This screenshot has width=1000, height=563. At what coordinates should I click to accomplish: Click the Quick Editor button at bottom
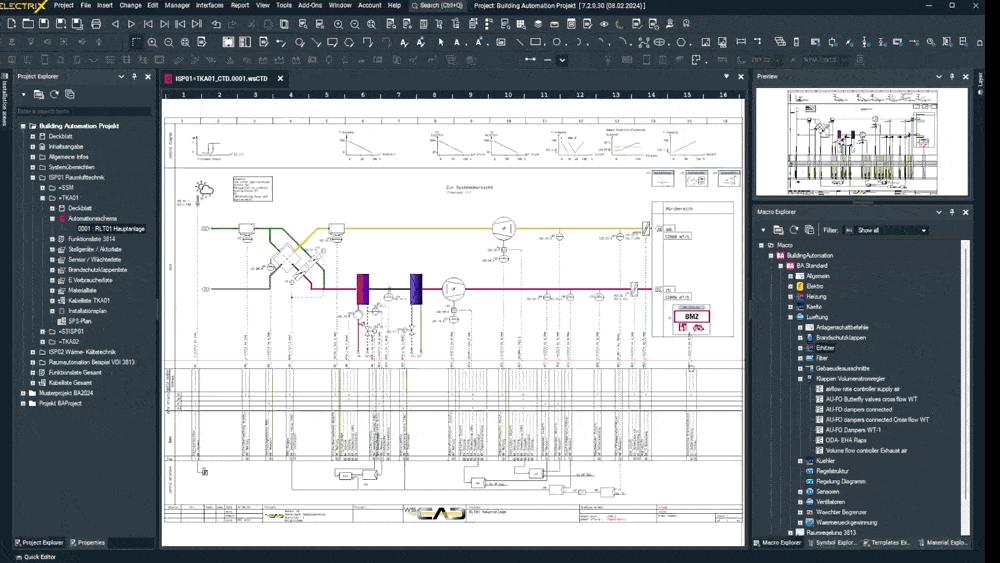pyautogui.click(x=36, y=557)
